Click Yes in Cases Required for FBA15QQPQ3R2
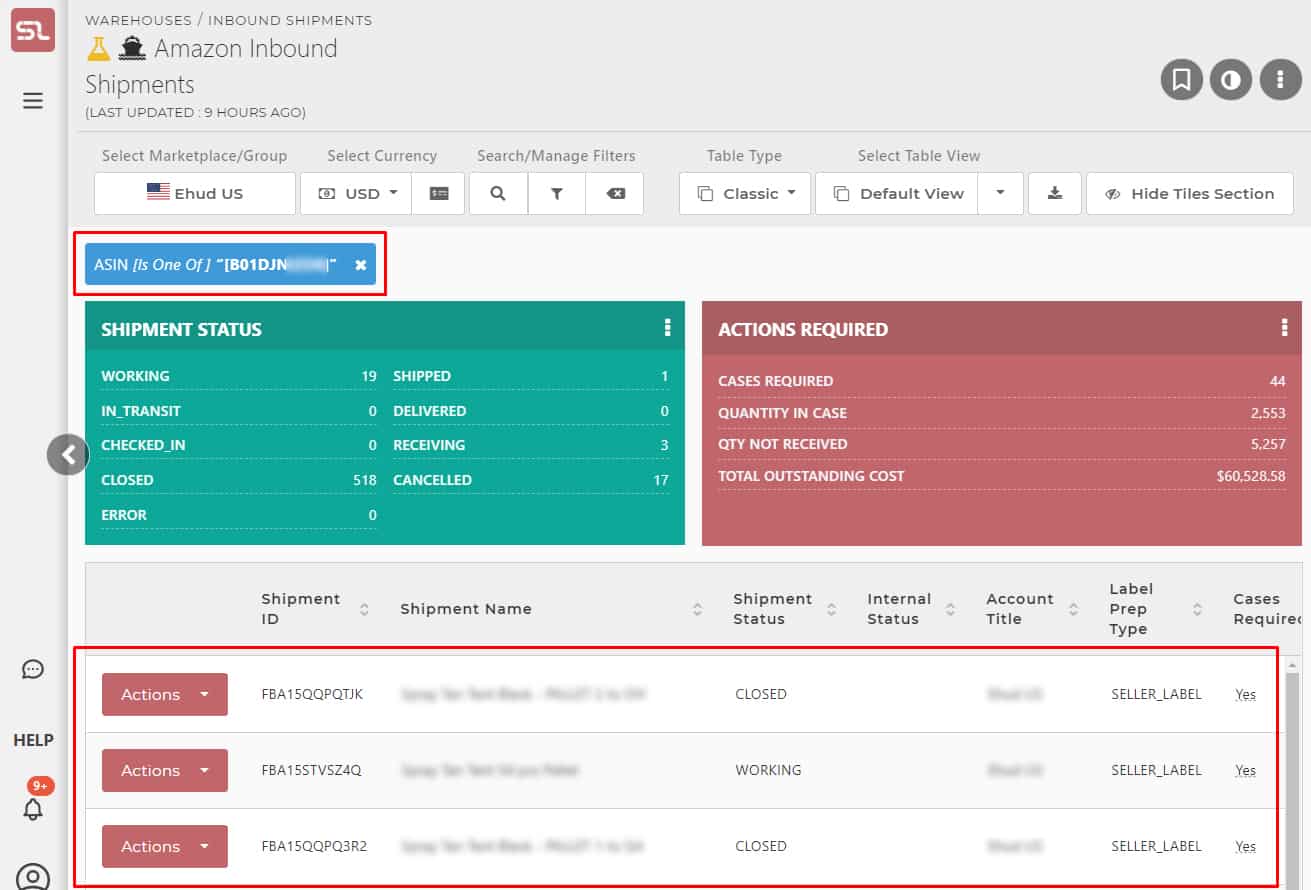The image size is (1311, 890). (1245, 846)
